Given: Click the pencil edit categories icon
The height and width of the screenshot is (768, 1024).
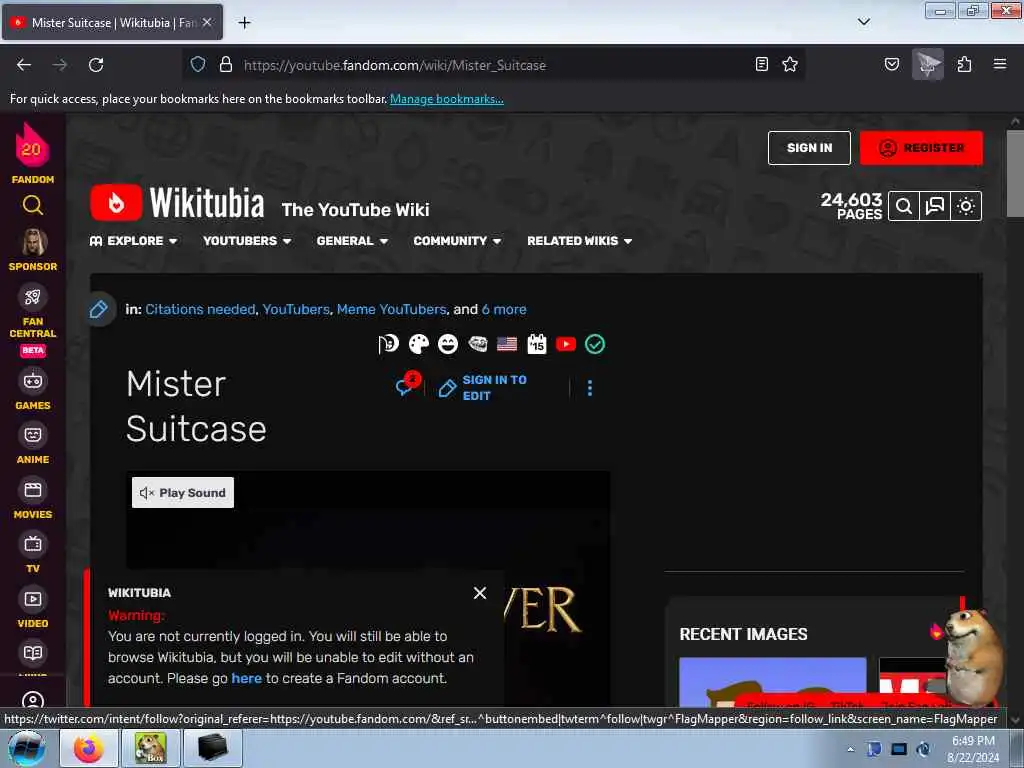Looking at the screenshot, I should (99, 309).
